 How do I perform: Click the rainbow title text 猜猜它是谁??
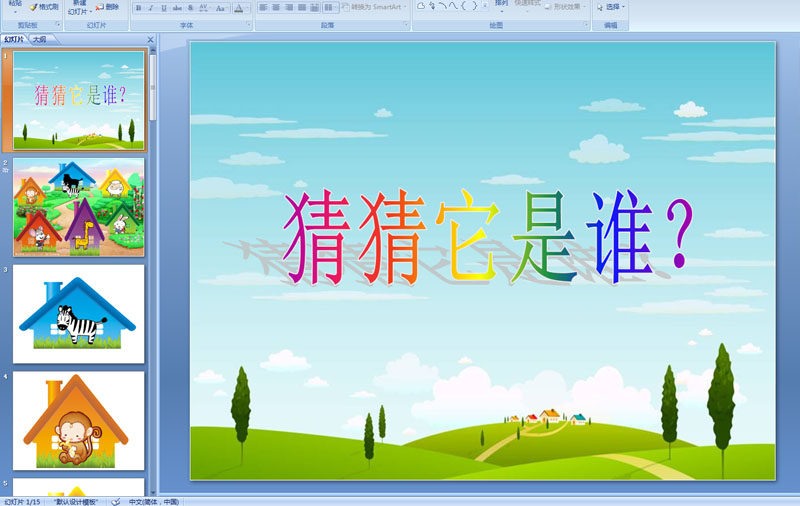[488, 237]
